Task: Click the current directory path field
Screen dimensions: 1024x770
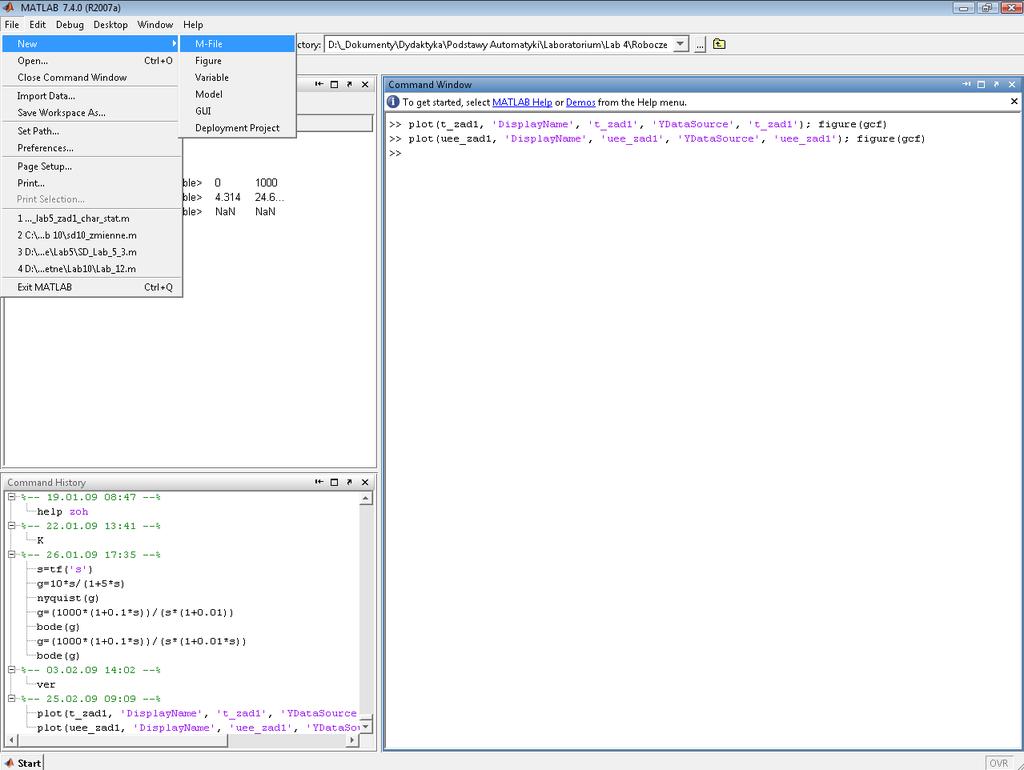Action: click(x=499, y=44)
